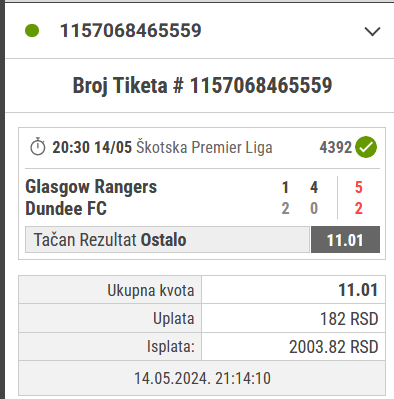The width and height of the screenshot is (394, 399).
Task: Open the Dundee FC team name
Action: (x=66, y=208)
